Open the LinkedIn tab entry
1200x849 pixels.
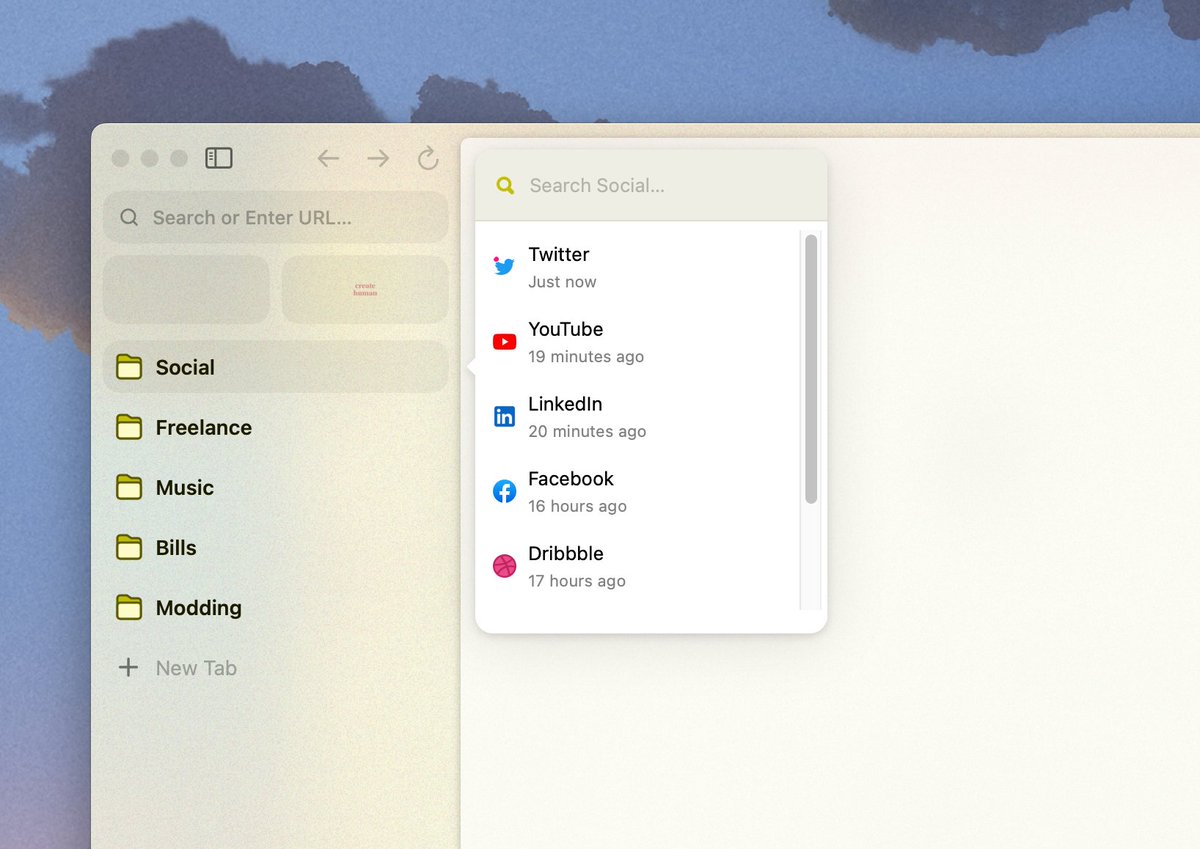(x=638, y=417)
